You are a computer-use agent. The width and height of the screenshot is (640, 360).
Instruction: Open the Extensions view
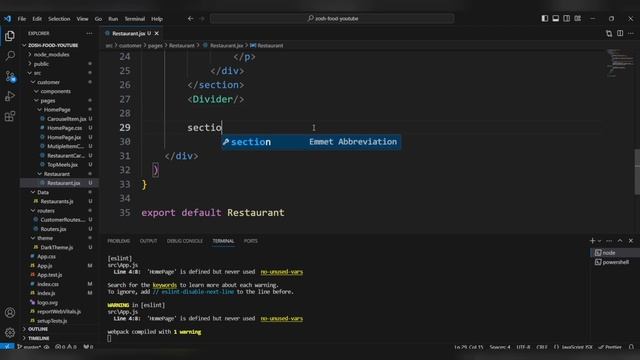tap(10, 116)
